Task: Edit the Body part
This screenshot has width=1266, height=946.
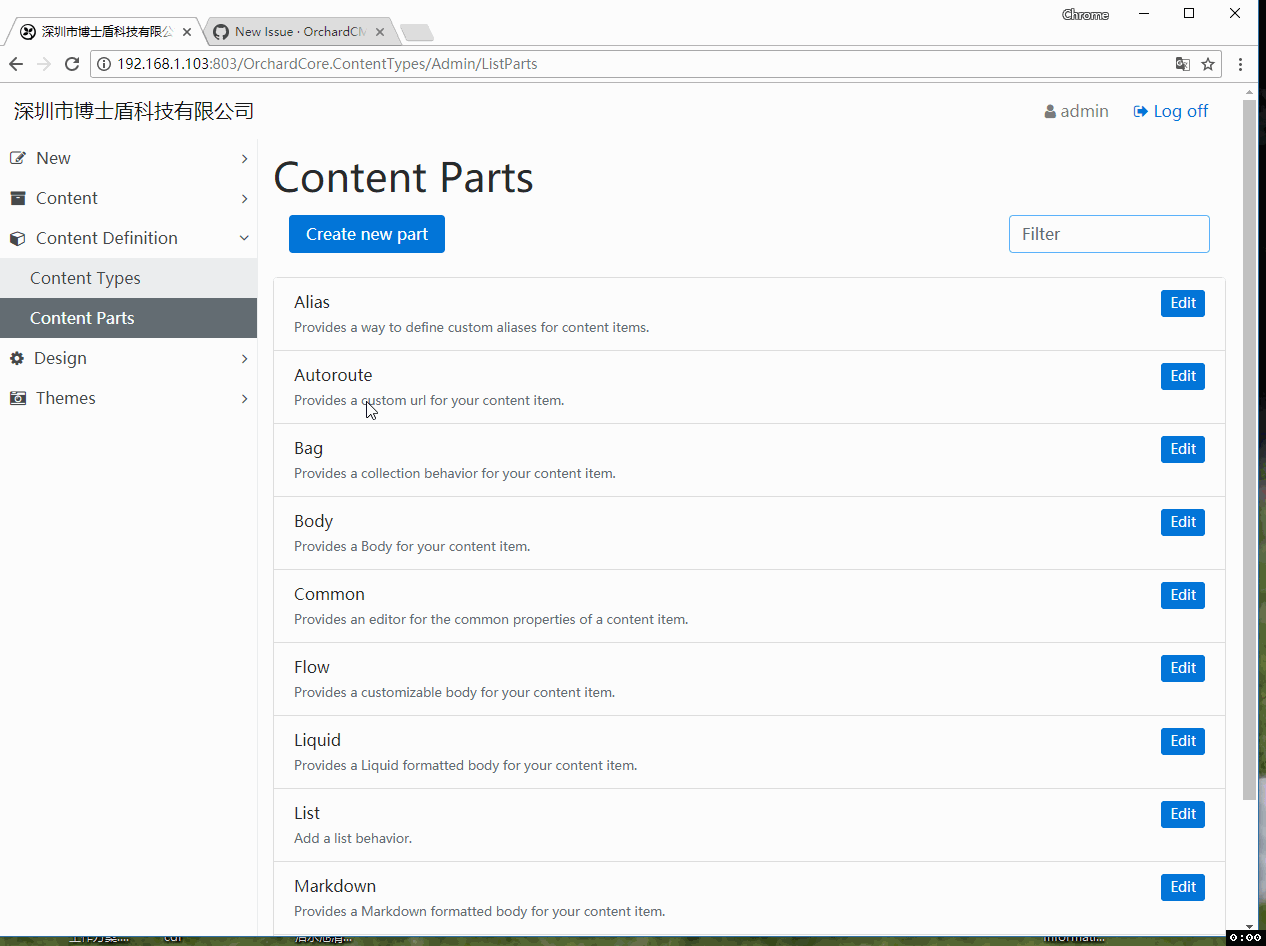Action: click(x=1183, y=522)
